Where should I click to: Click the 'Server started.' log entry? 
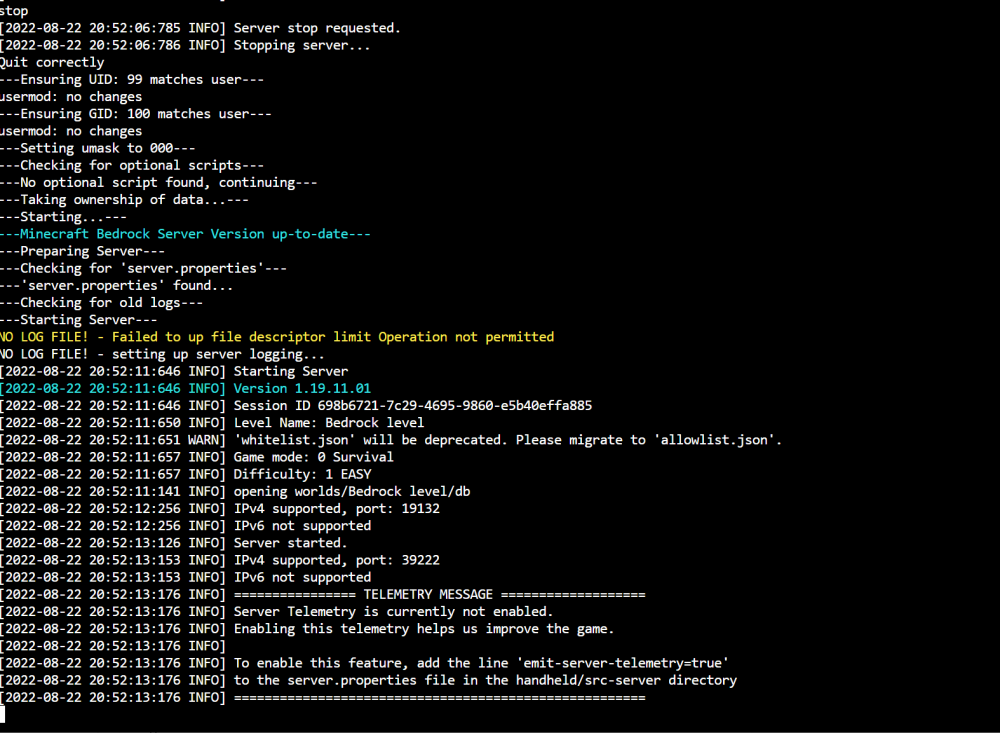coord(173,543)
